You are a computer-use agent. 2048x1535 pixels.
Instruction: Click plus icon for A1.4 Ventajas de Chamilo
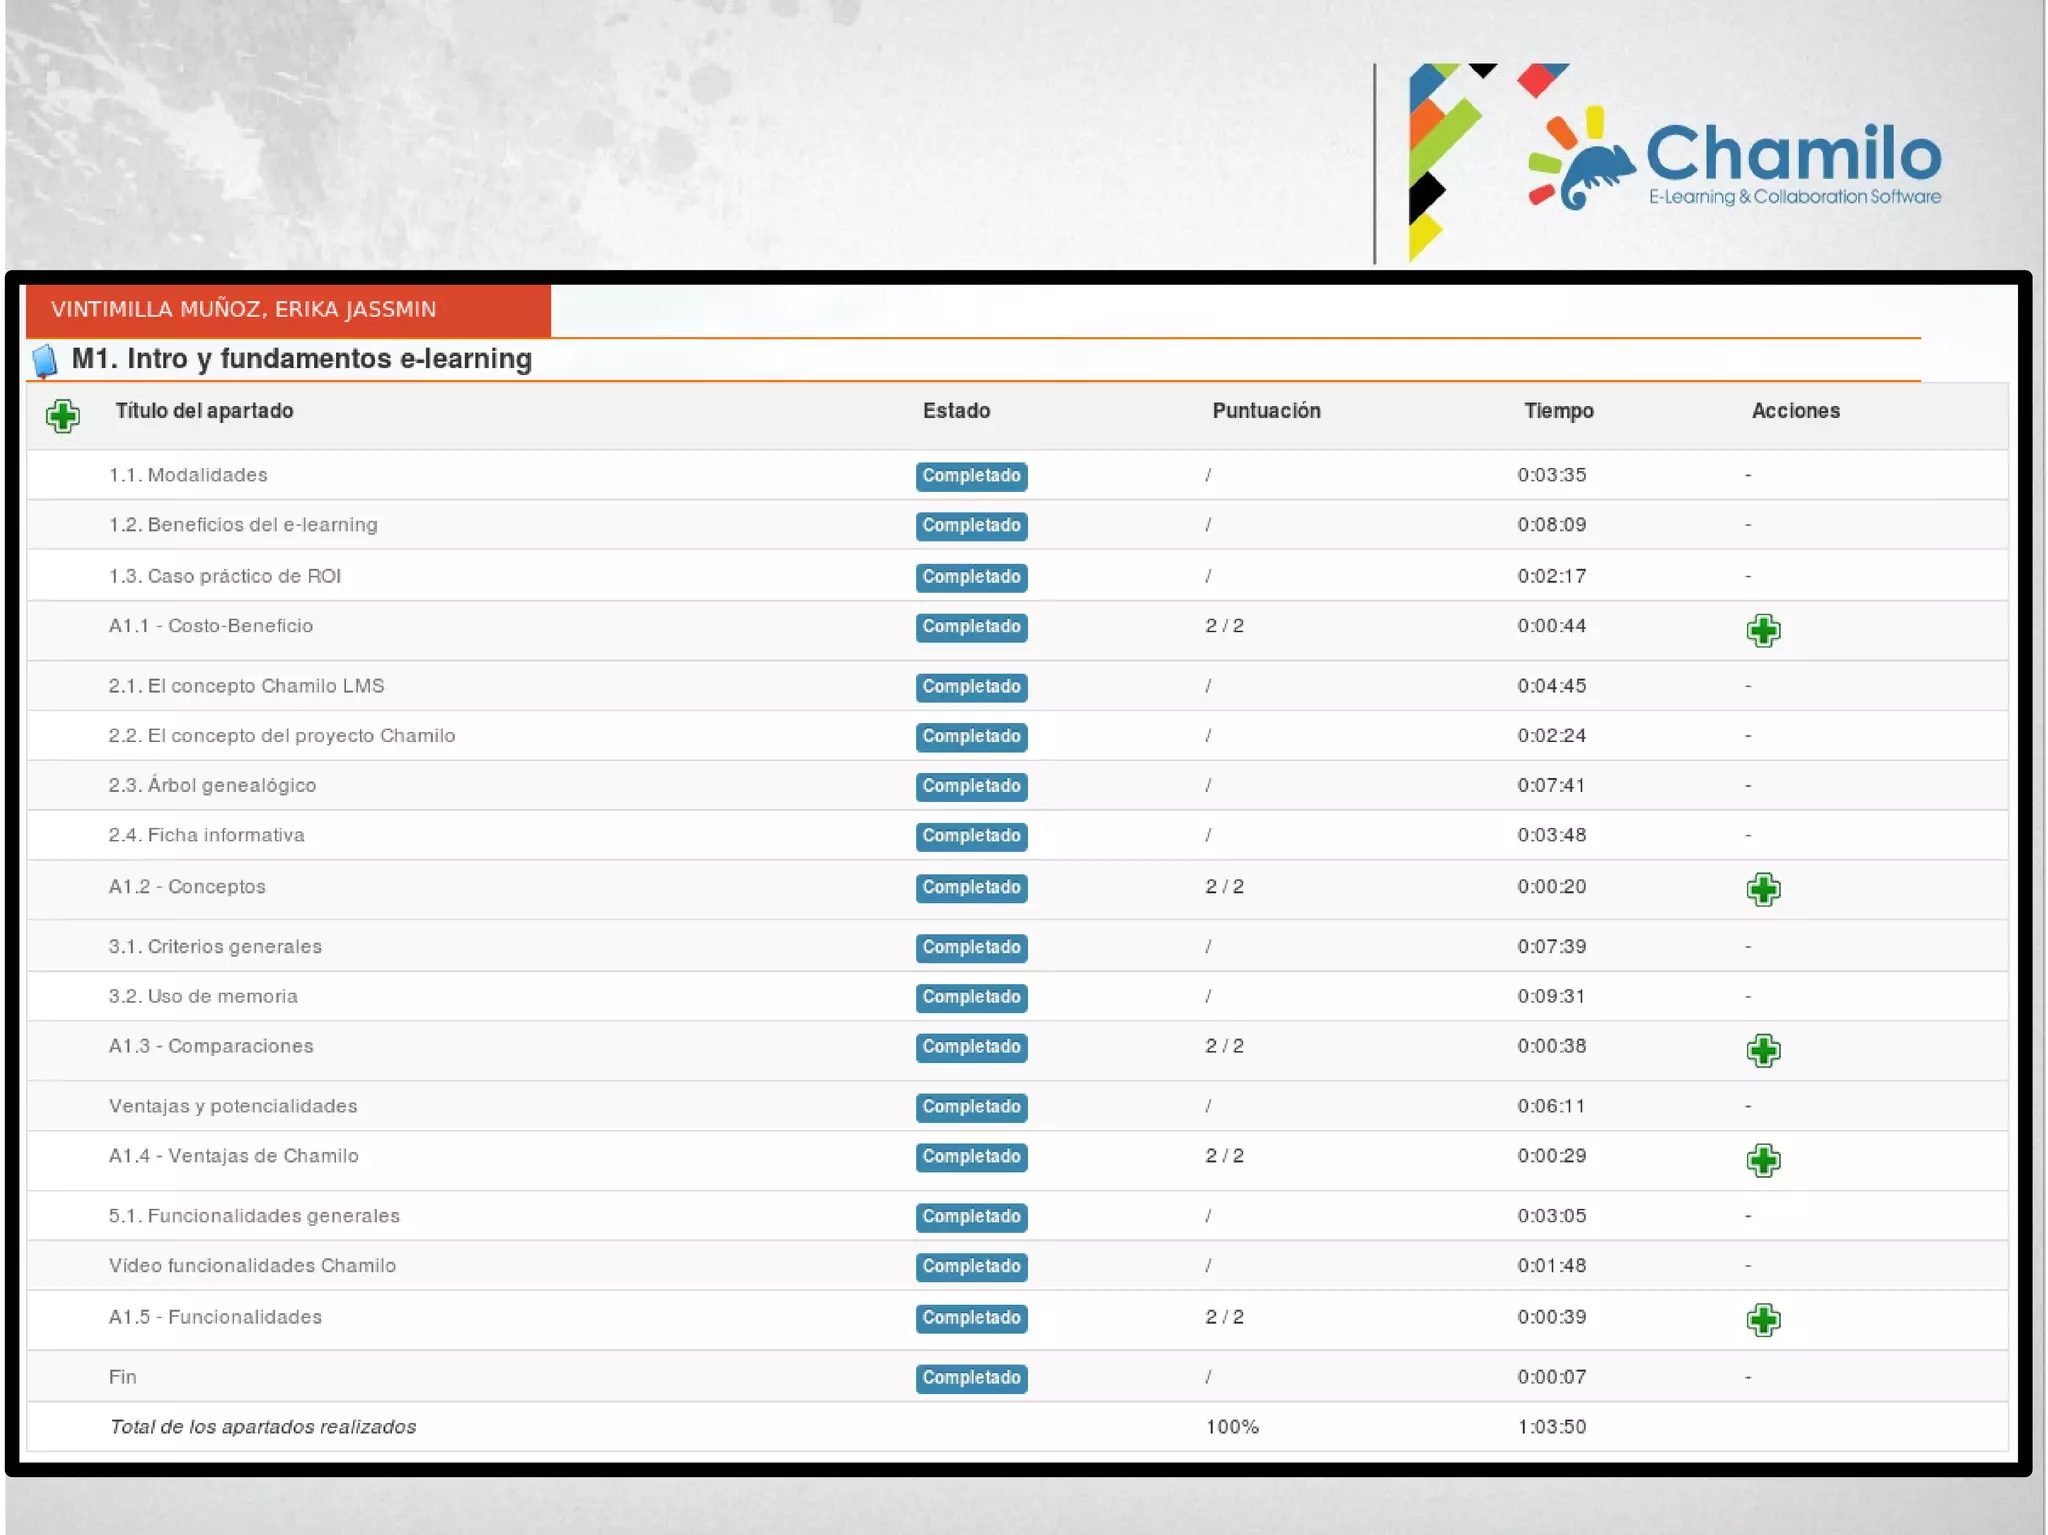click(1763, 1160)
